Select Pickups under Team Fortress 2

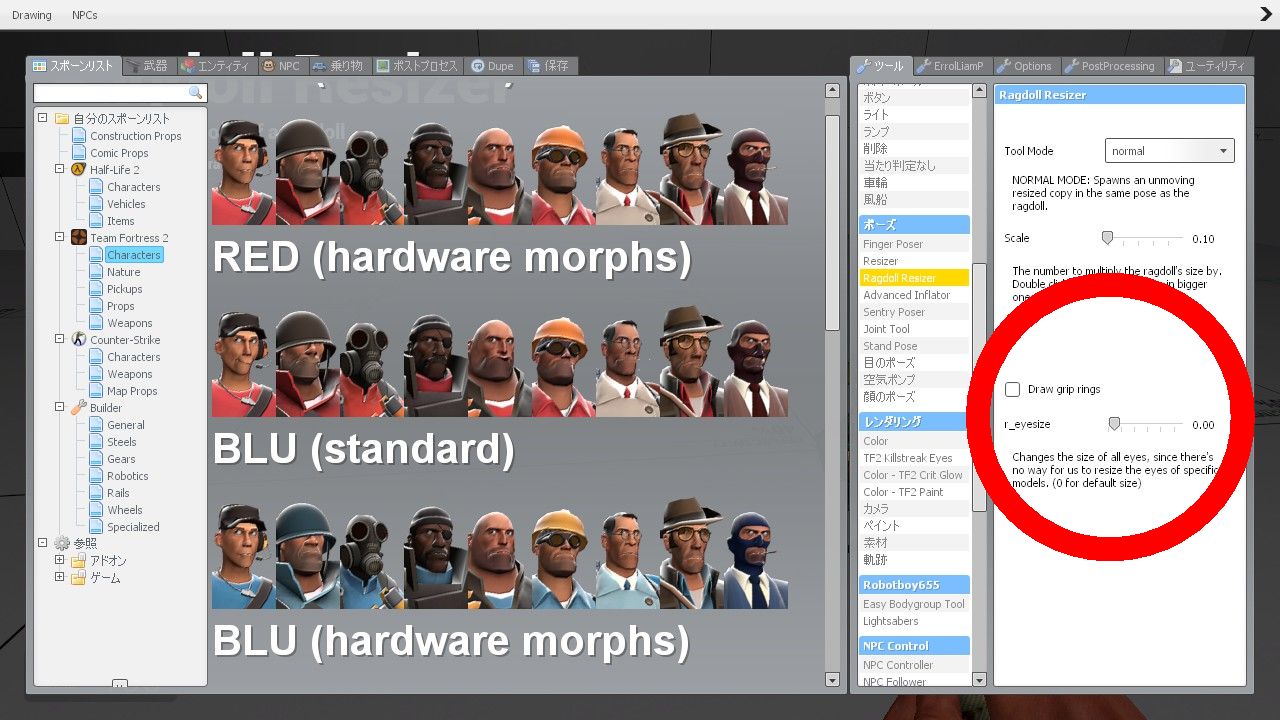point(125,289)
